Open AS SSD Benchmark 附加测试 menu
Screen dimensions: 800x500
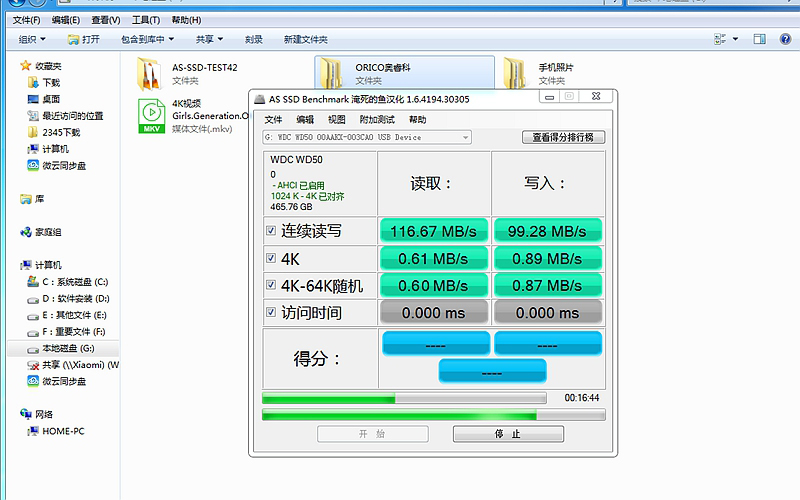pos(377,119)
